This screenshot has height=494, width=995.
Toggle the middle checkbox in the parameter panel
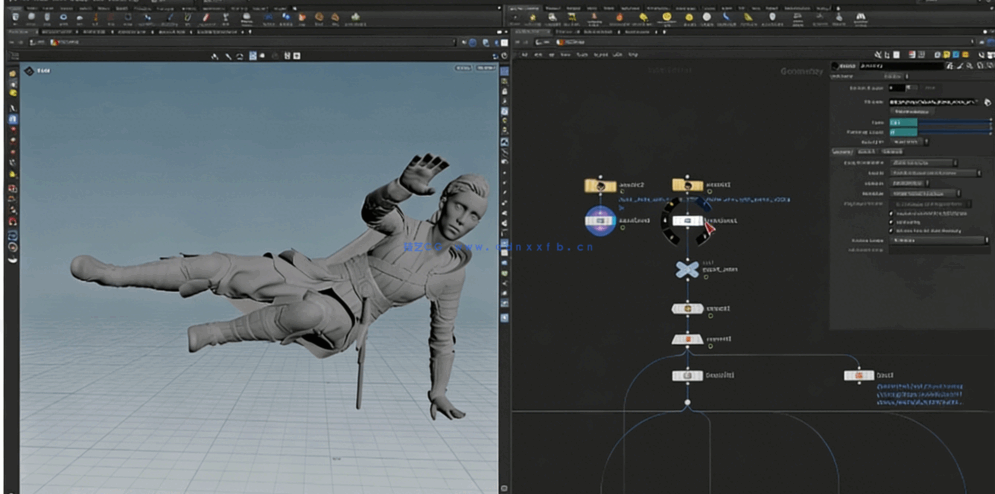tap(891, 222)
